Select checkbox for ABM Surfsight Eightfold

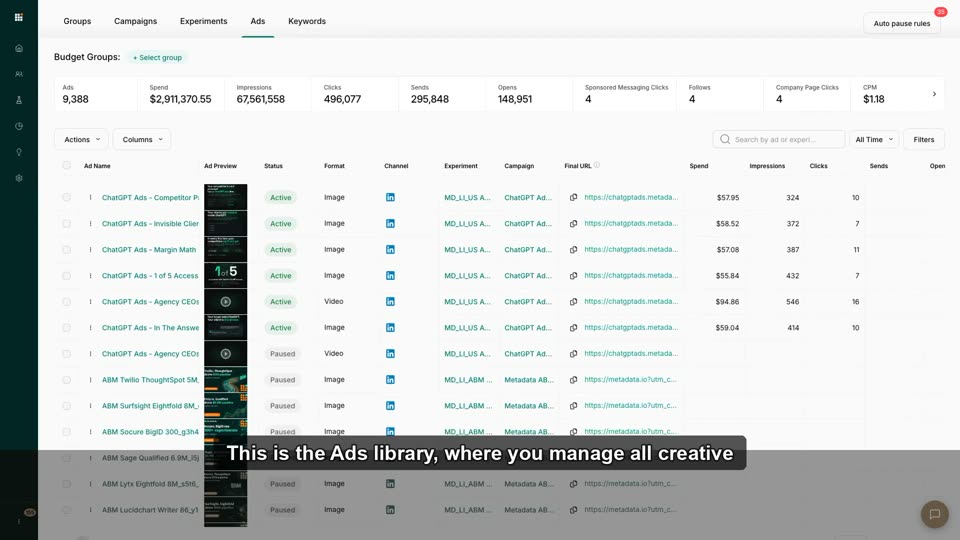pyautogui.click(x=67, y=406)
